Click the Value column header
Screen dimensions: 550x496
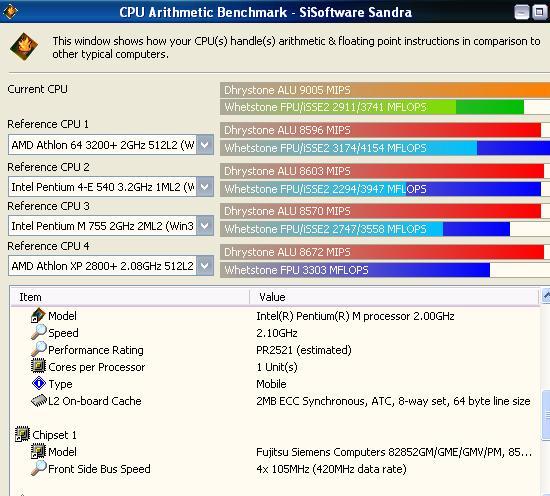394,297
